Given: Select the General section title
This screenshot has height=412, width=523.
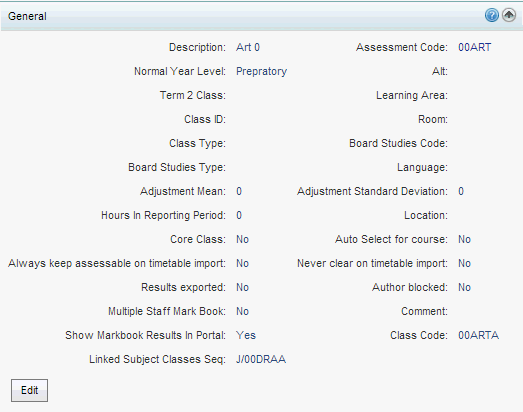Looking at the screenshot, I should pyautogui.click(x=27, y=16).
